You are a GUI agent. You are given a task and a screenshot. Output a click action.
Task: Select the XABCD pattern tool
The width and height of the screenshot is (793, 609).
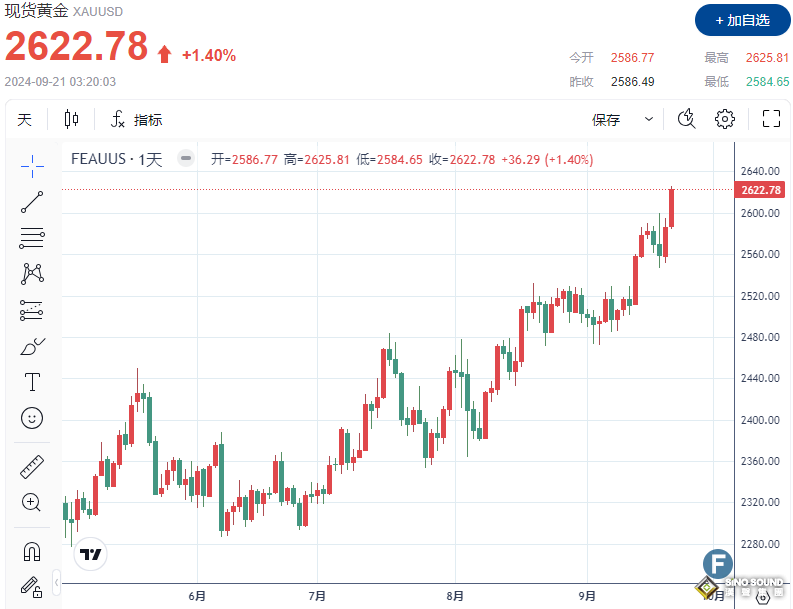click(x=32, y=273)
